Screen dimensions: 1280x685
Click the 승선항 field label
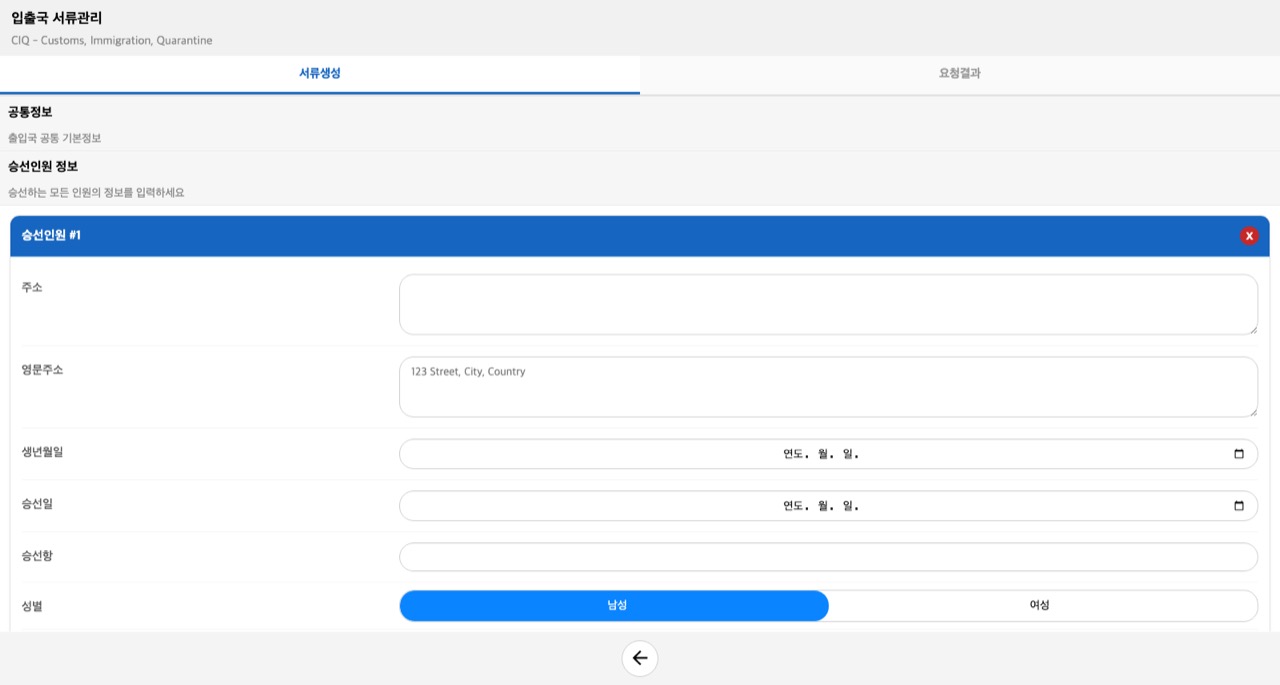click(37, 556)
